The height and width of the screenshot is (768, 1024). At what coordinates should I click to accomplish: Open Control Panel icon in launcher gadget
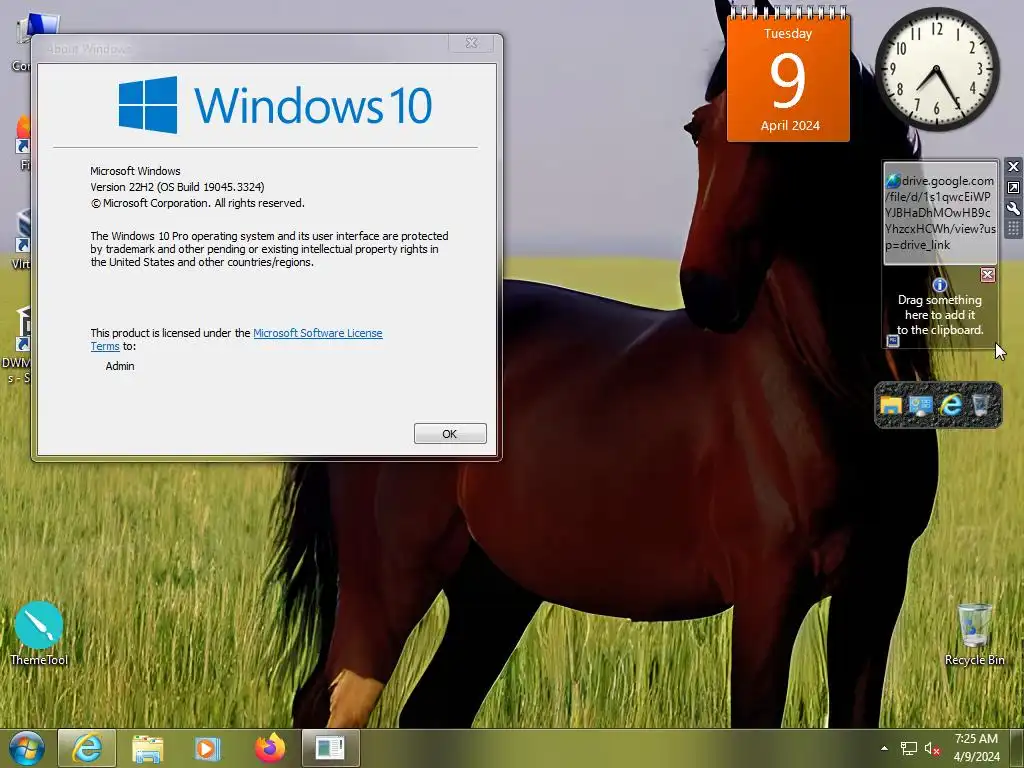coord(921,406)
